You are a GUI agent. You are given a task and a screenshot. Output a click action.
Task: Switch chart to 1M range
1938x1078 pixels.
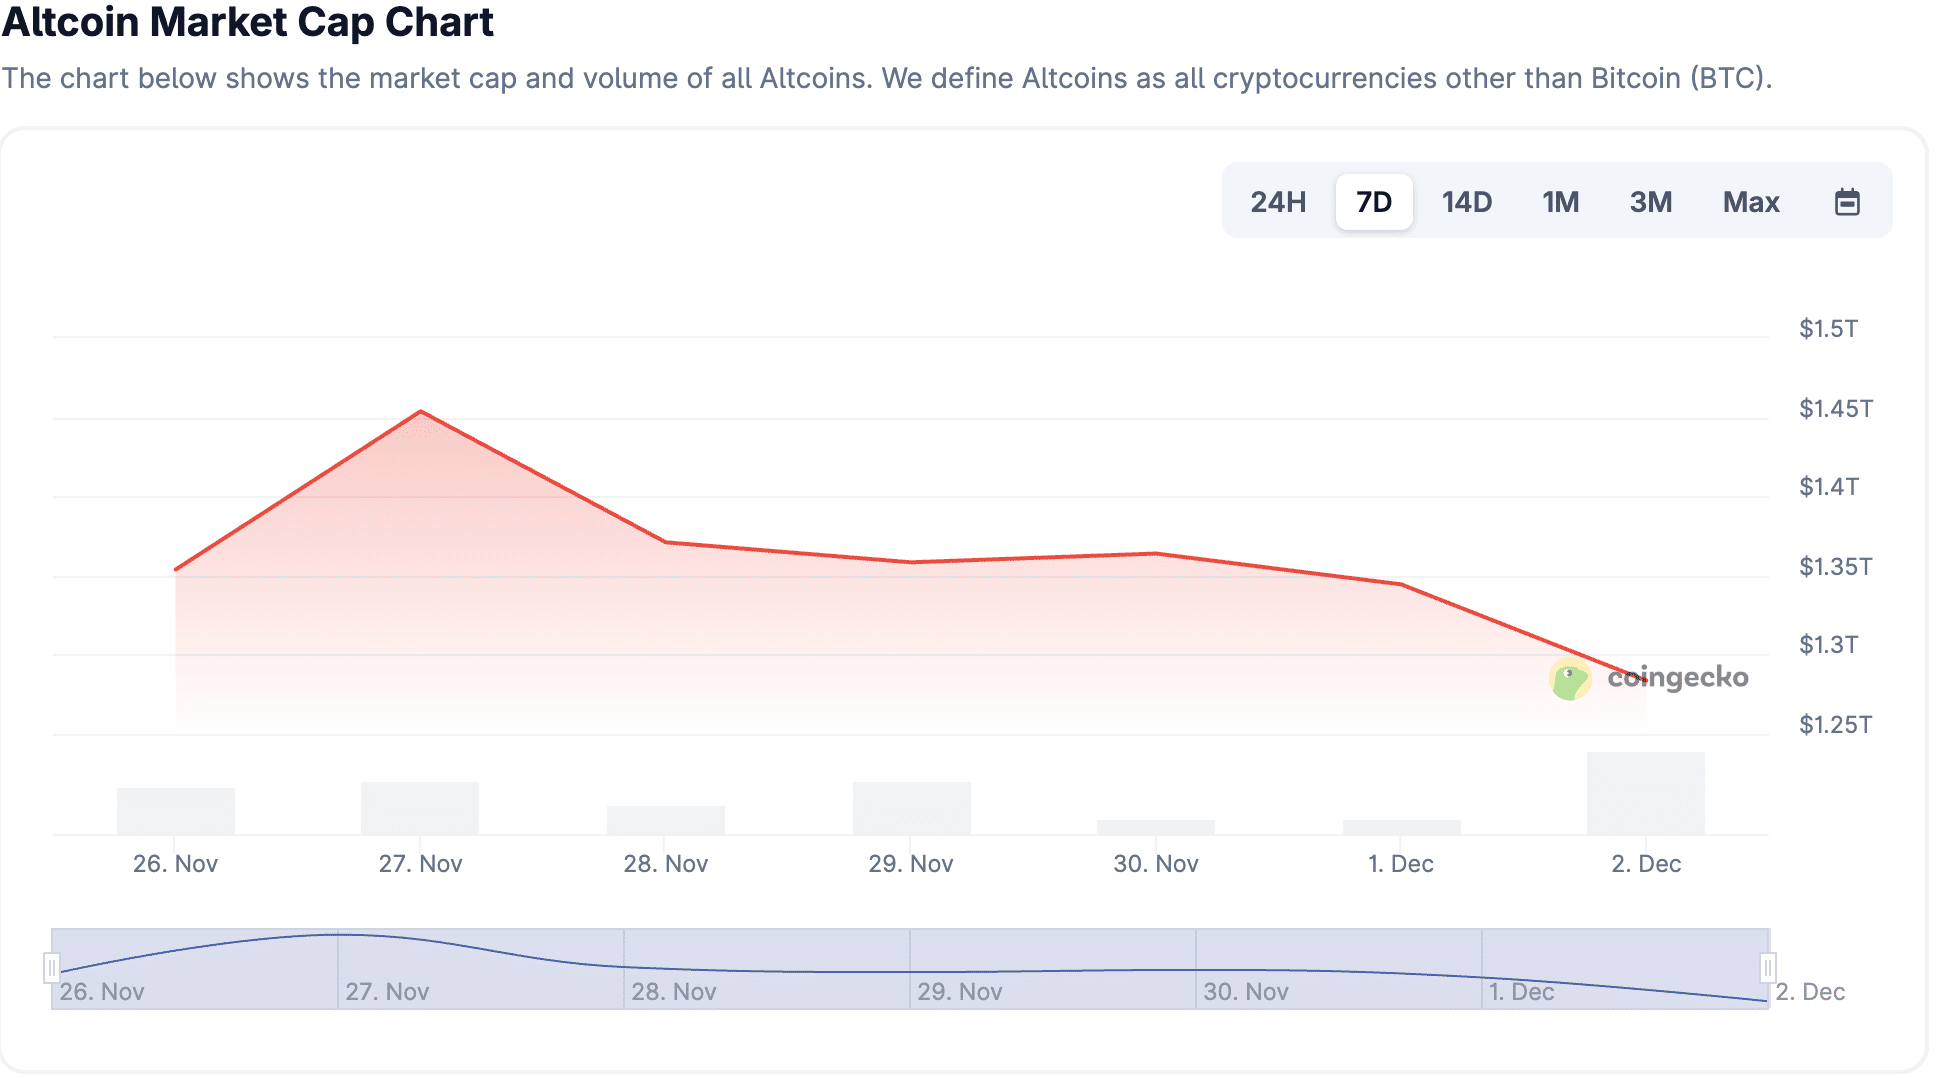[x=1560, y=202]
